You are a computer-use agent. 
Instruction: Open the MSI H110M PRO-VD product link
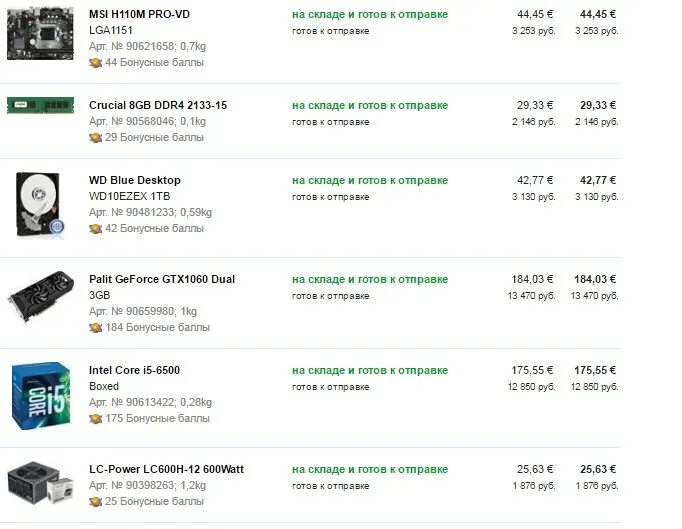139,14
